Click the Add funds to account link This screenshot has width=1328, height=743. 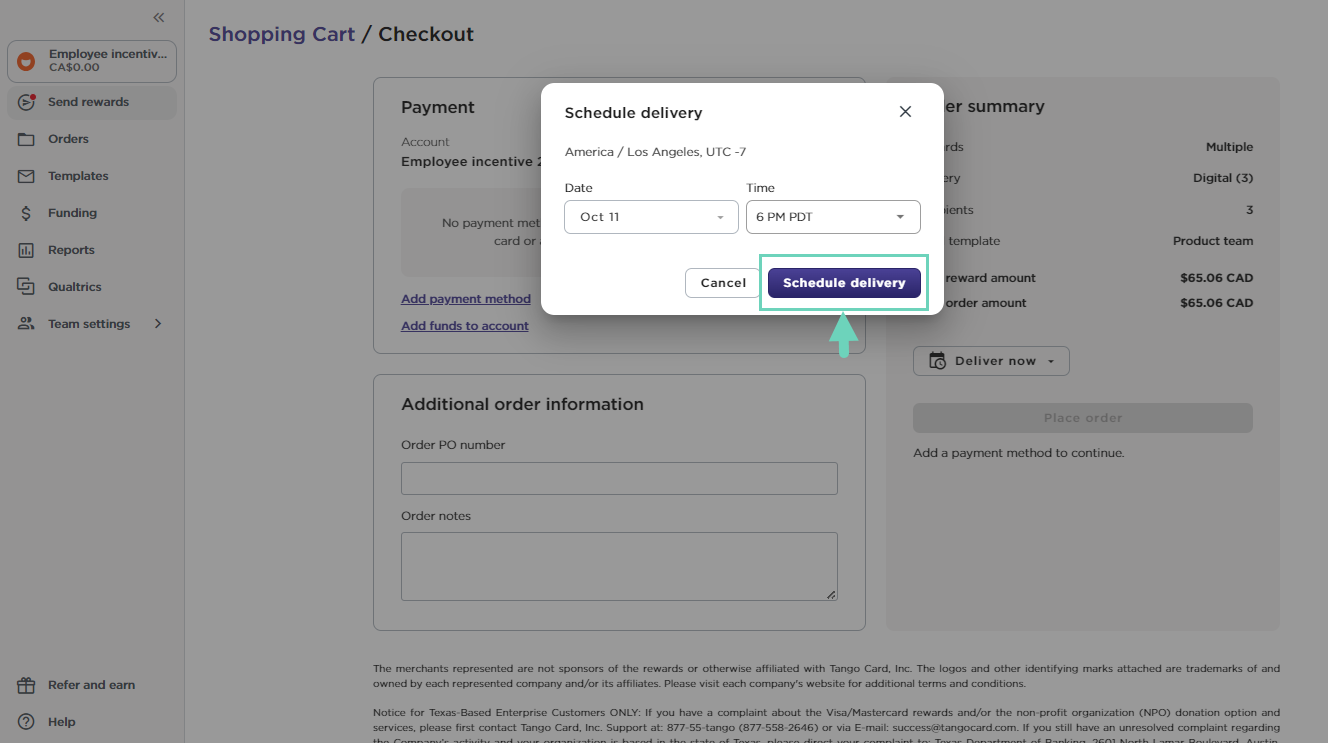tap(465, 326)
